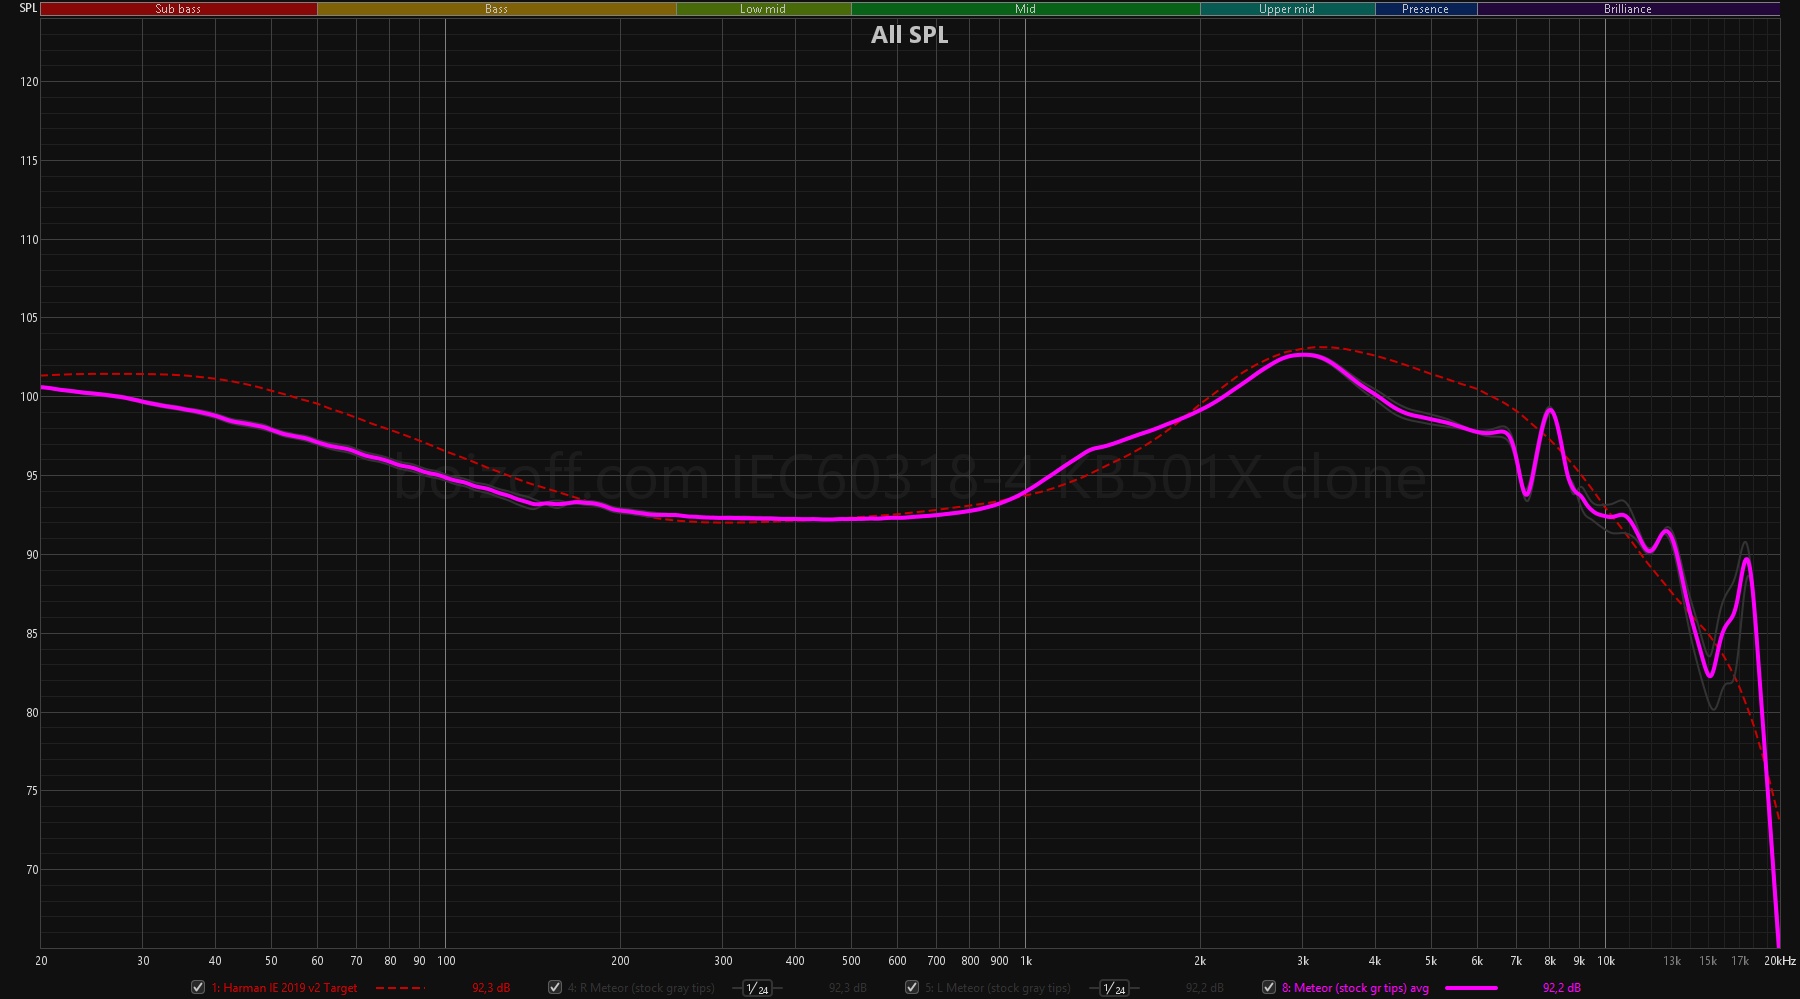
Task: Click the Mid band label
Action: (1025, 9)
